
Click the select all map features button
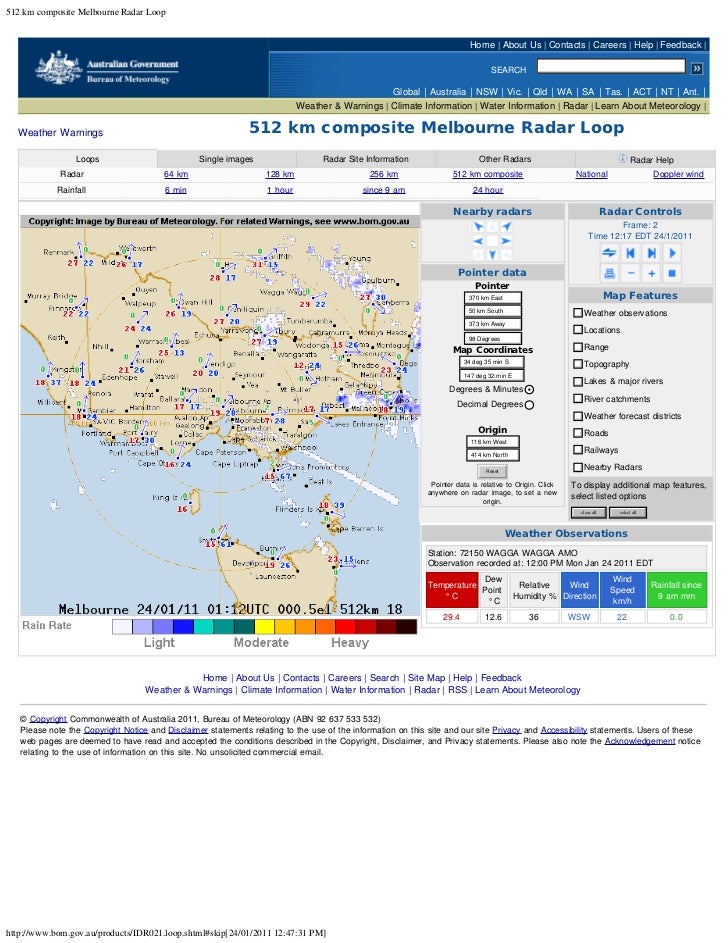pyautogui.click(x=628, y=512)
